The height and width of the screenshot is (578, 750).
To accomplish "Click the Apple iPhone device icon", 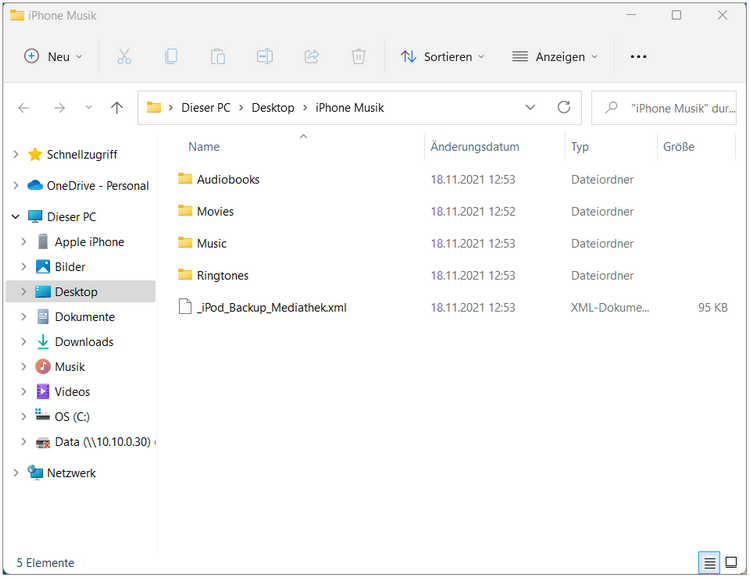I will point(43,242).
